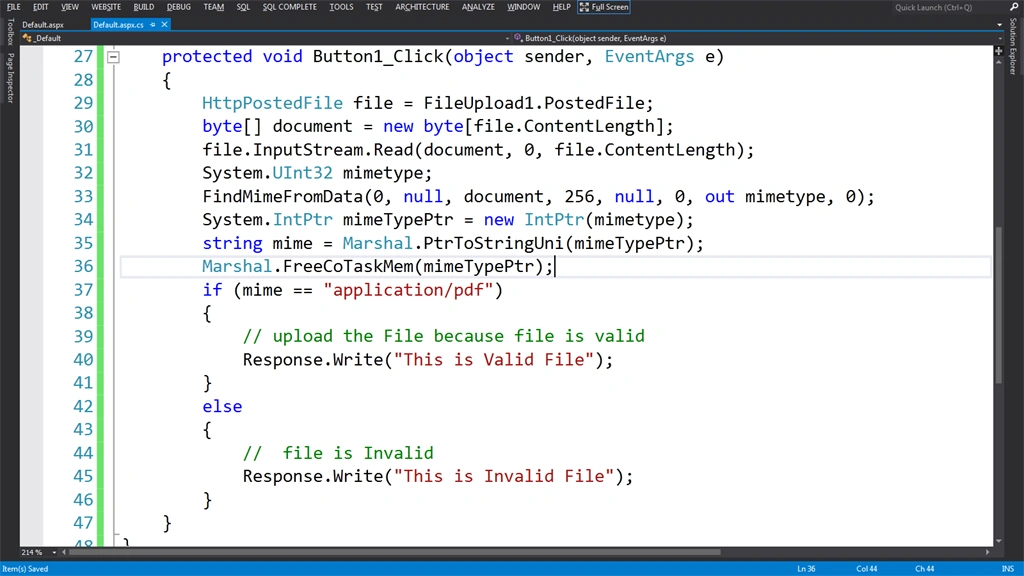Open the Page Inspector side panel
Image resolution: width=1024 pixels, height=576 pixels.
tap(10, 78)
